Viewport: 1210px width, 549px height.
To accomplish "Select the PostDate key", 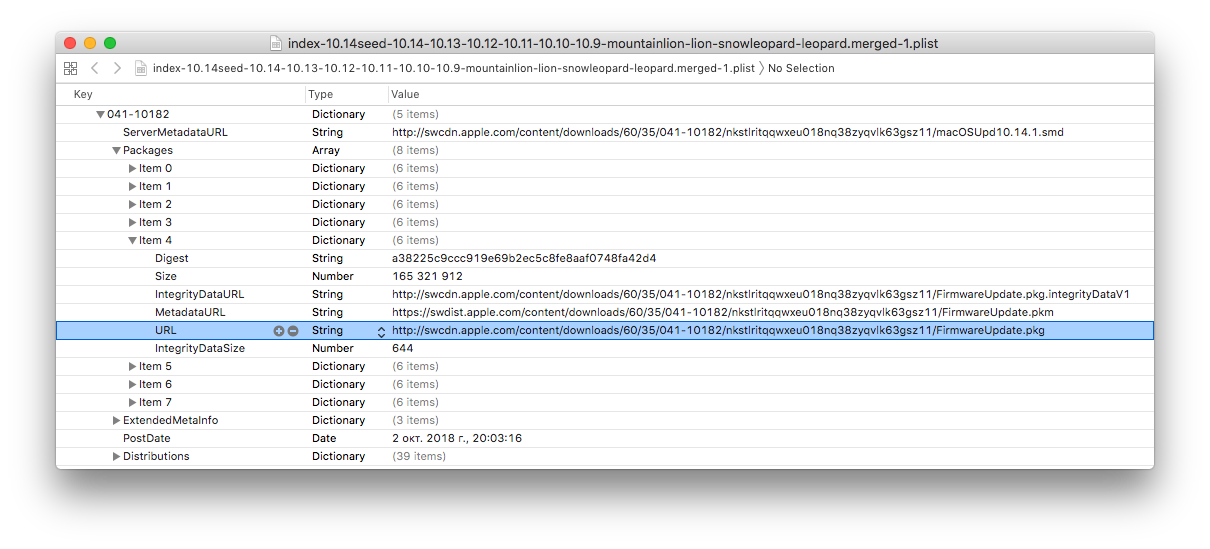I will coord(146,438).
